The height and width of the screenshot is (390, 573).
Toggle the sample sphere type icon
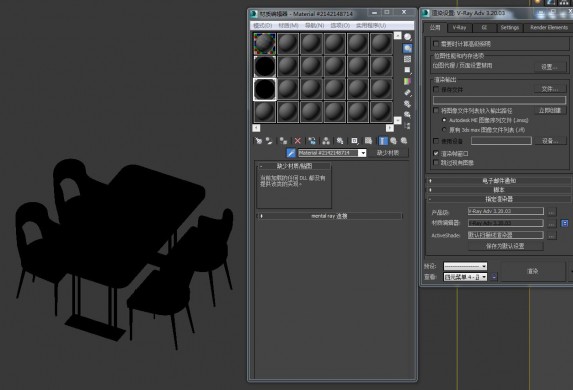[407, 37]
